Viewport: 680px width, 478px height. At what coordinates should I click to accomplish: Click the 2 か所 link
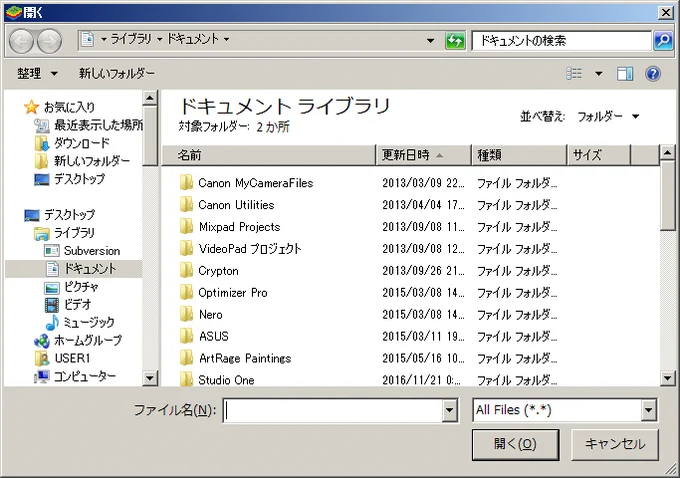coord(273,127)
